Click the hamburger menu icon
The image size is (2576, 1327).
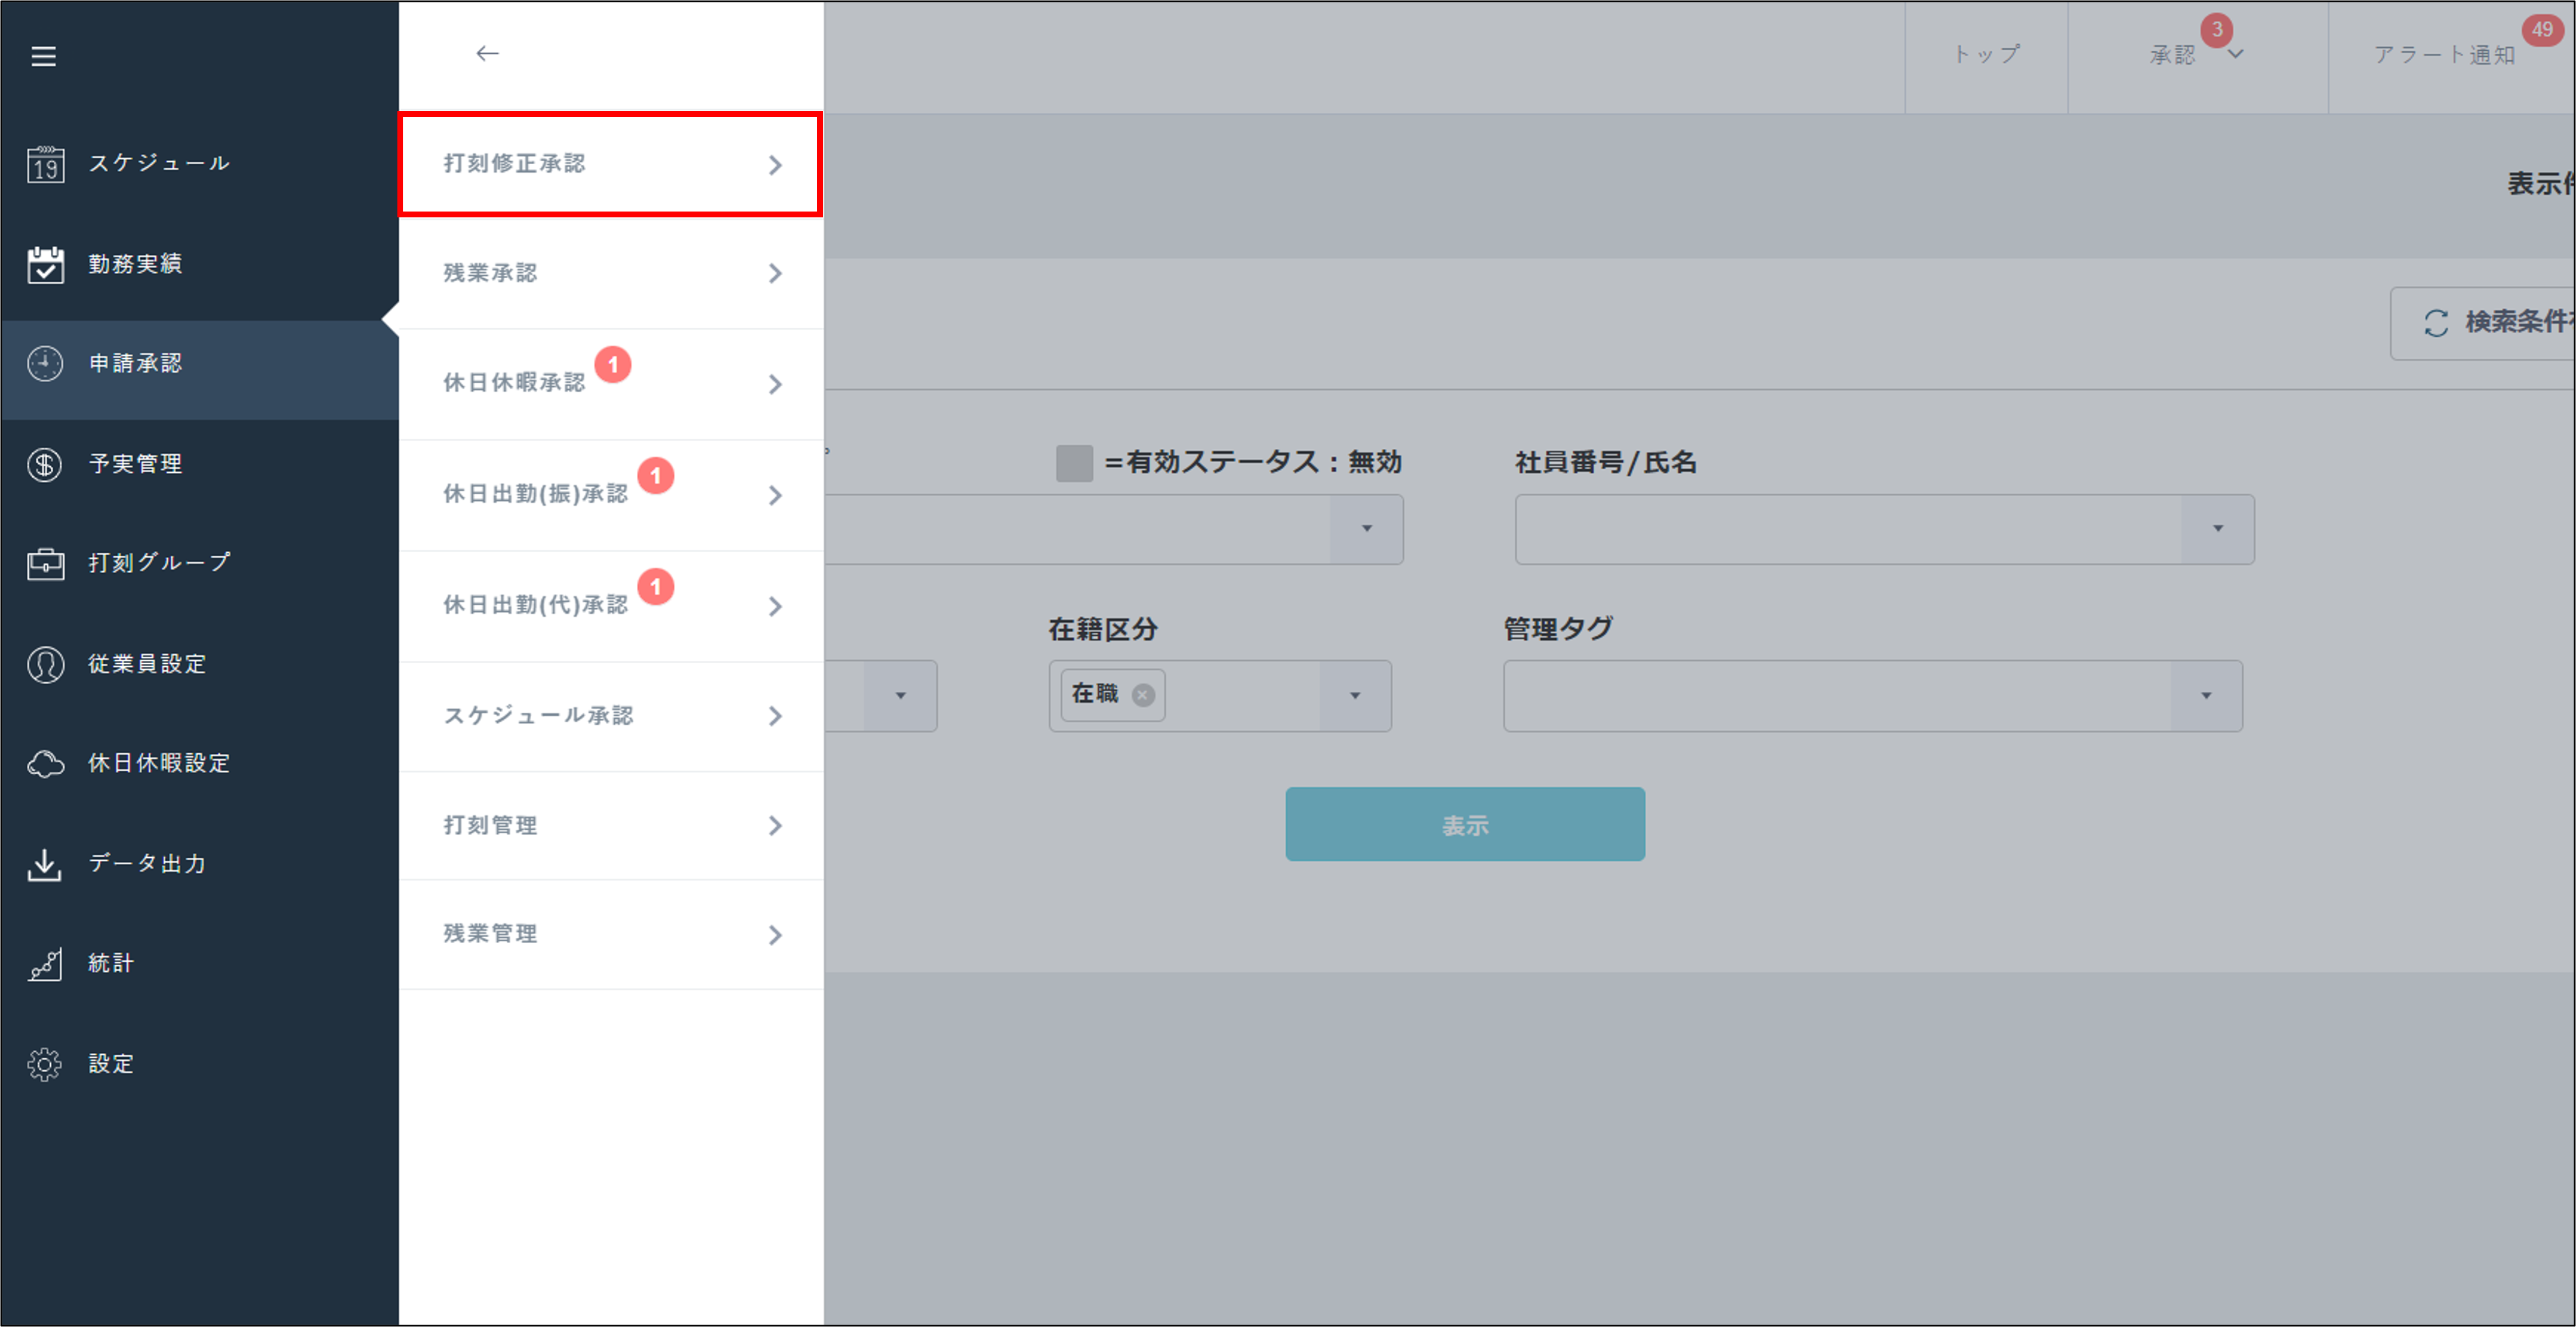pos(43,57)
